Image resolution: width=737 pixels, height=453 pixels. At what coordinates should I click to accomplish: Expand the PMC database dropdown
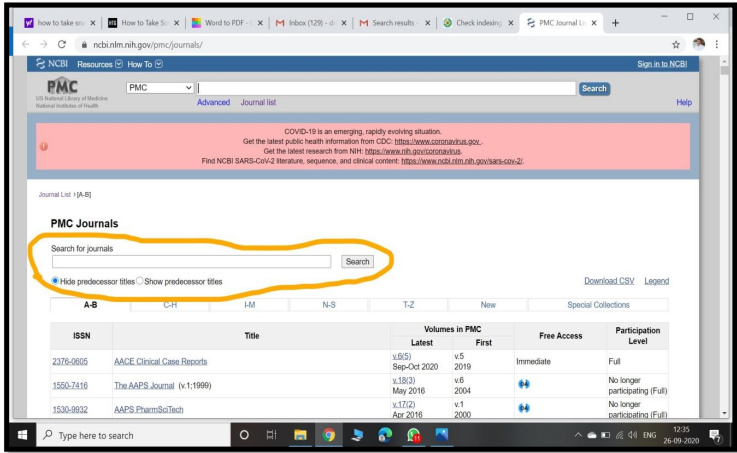160,88
